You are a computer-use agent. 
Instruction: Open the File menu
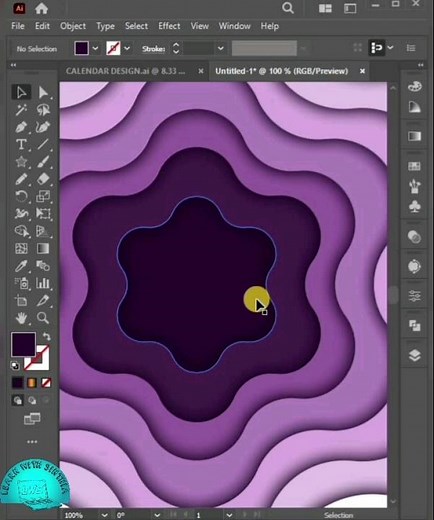click(x=18, y=26)
